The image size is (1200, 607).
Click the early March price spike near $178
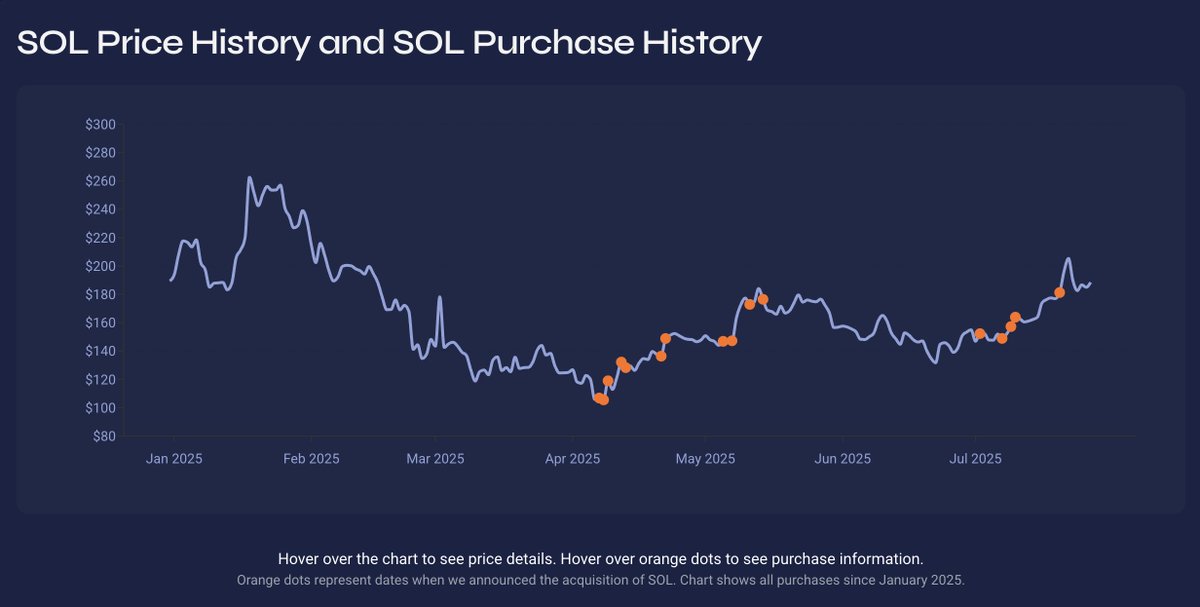coord(440,297)
